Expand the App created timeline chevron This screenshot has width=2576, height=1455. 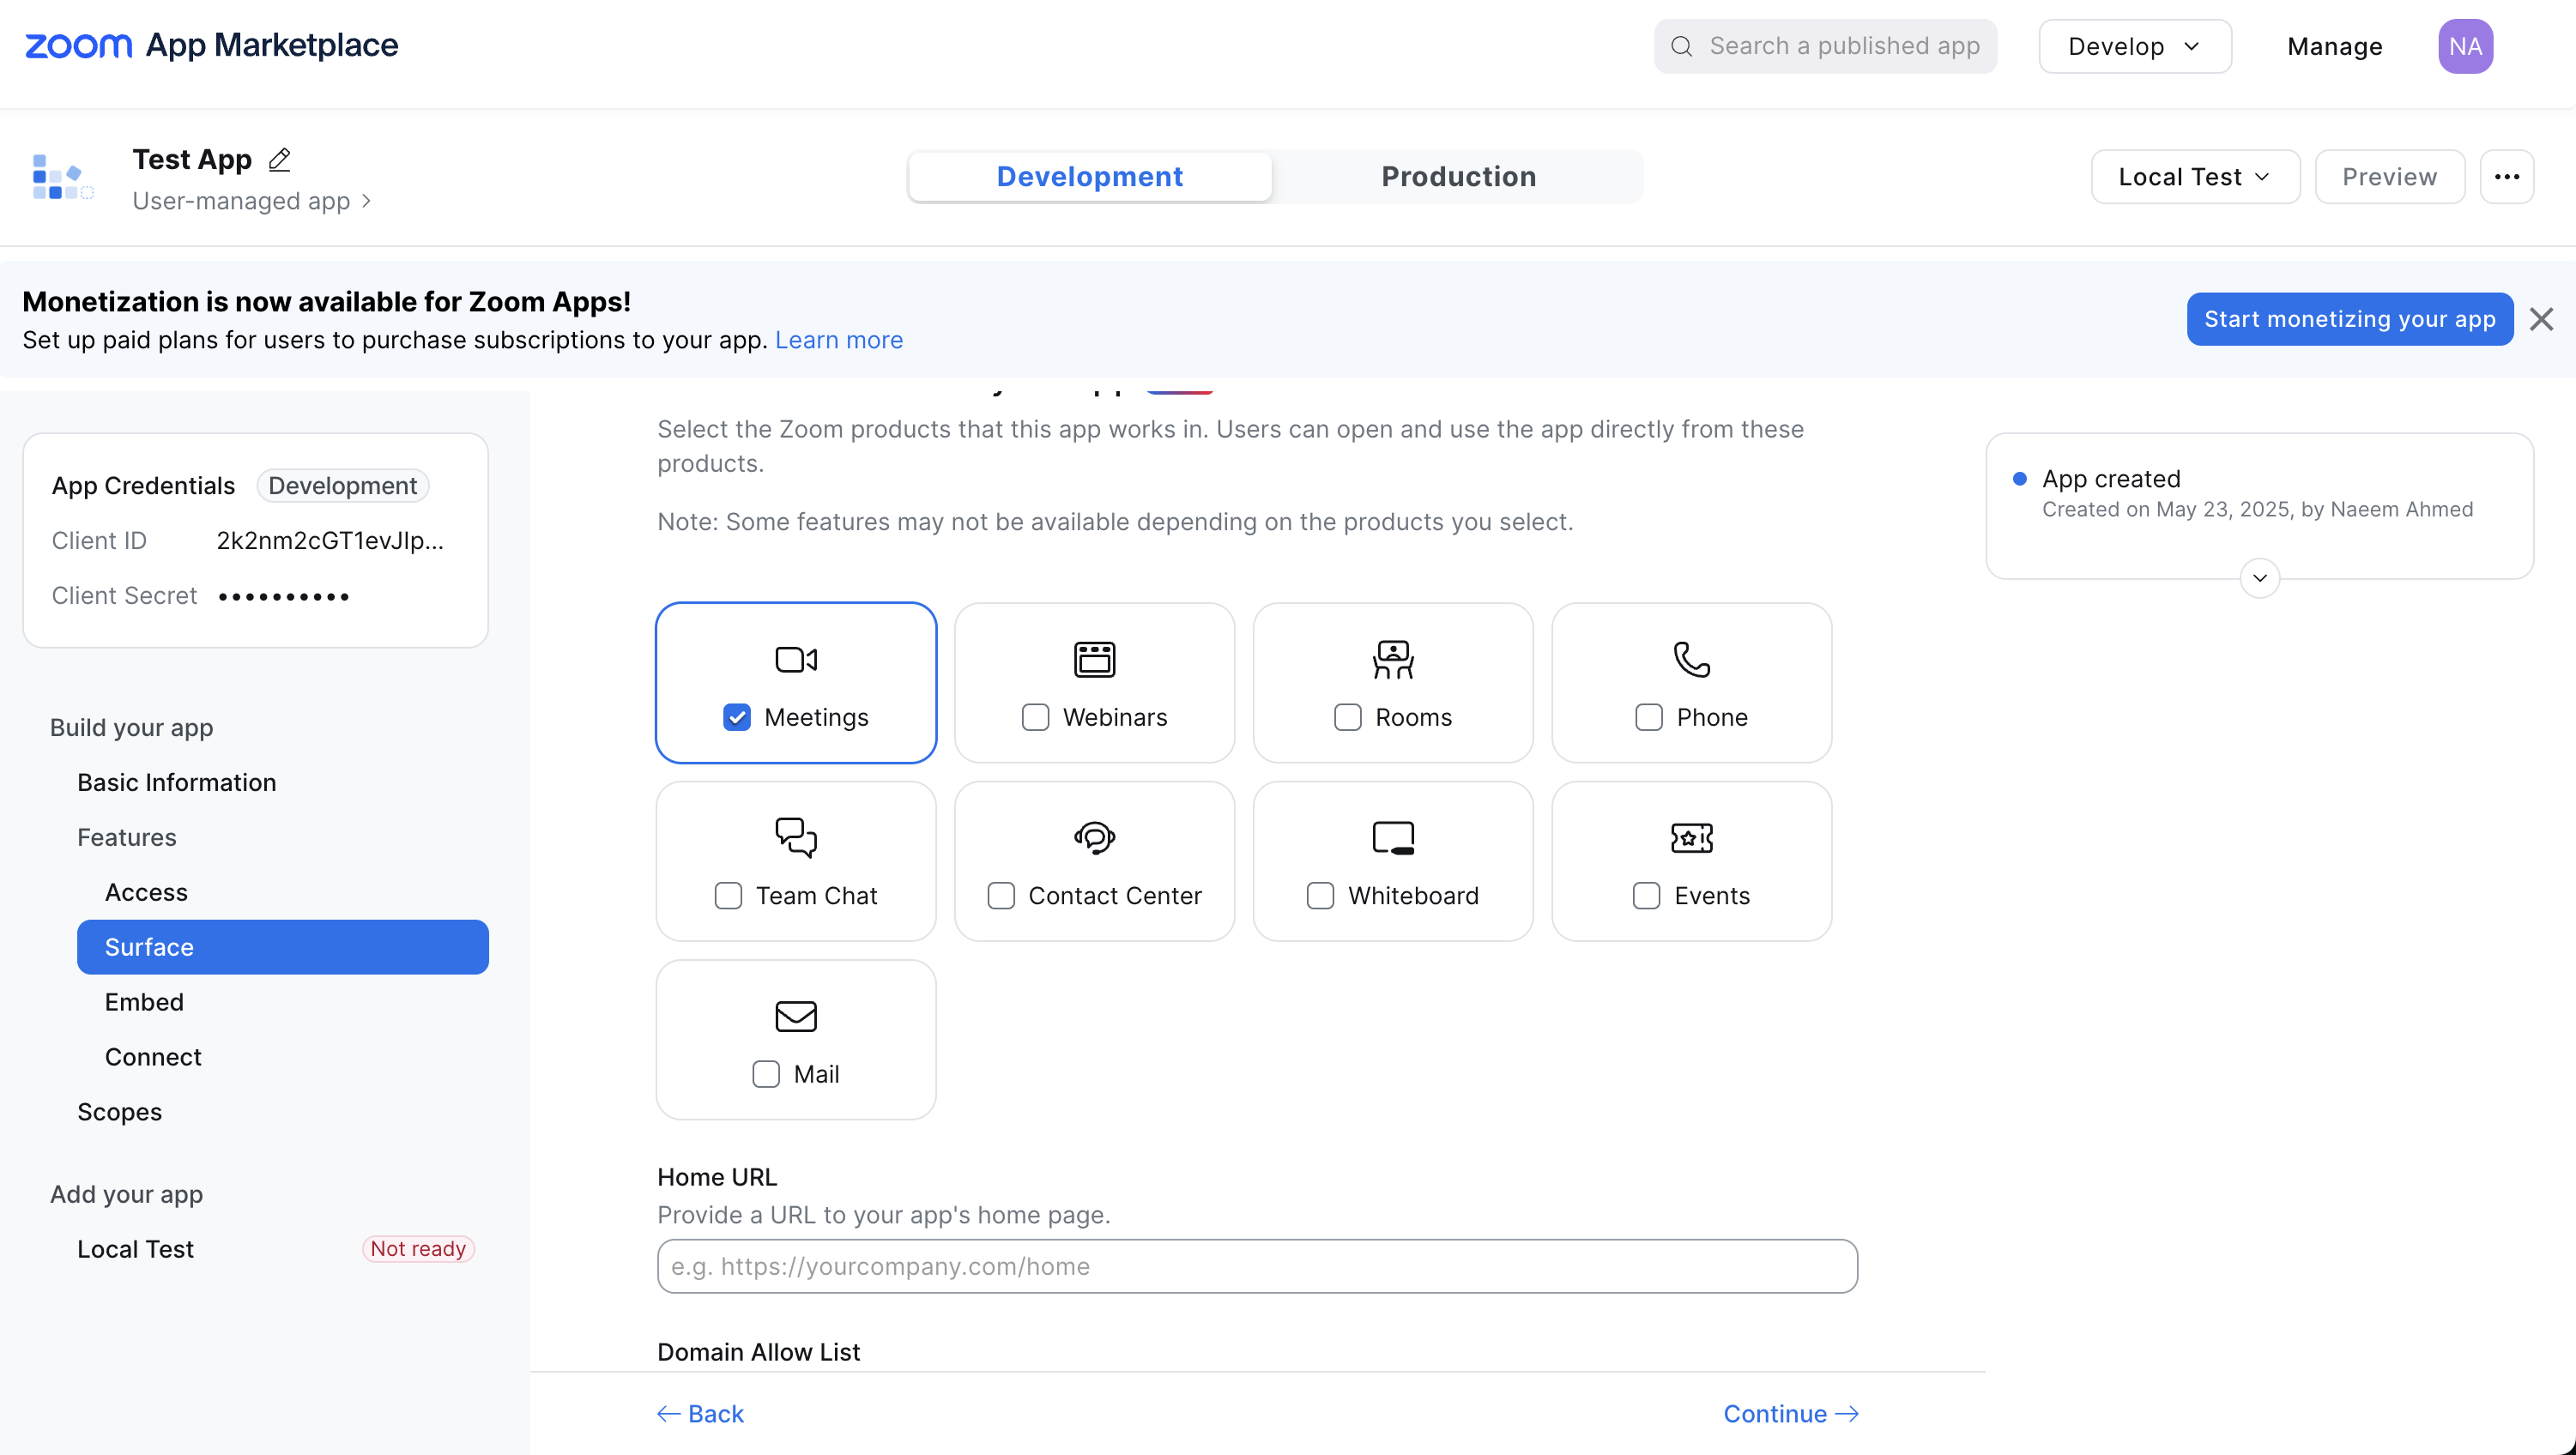coord(2259,578)
